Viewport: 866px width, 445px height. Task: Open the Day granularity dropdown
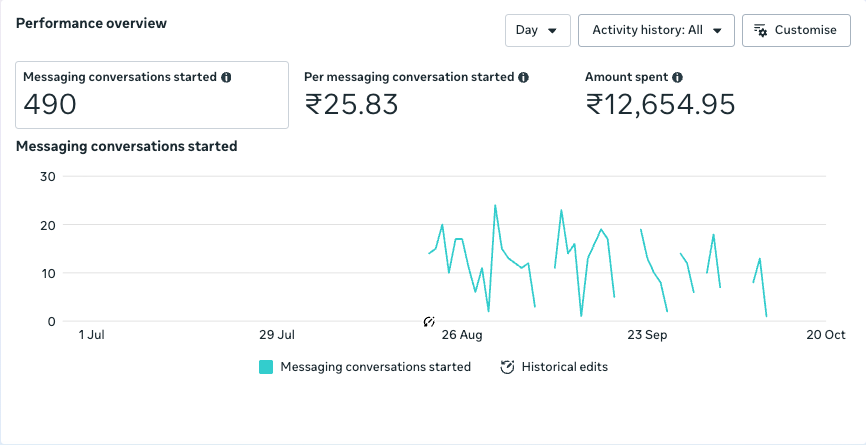tap(537, 30)
